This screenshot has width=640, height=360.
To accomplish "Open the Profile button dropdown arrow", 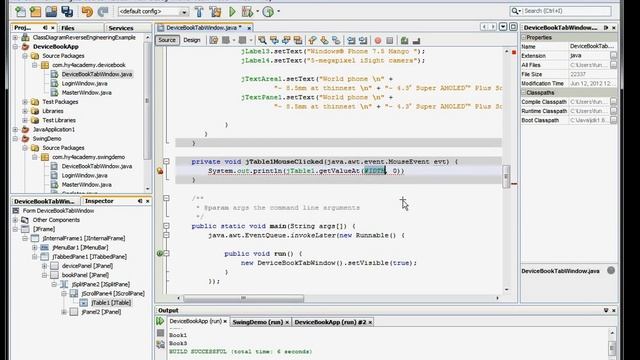I will point(278,11).
